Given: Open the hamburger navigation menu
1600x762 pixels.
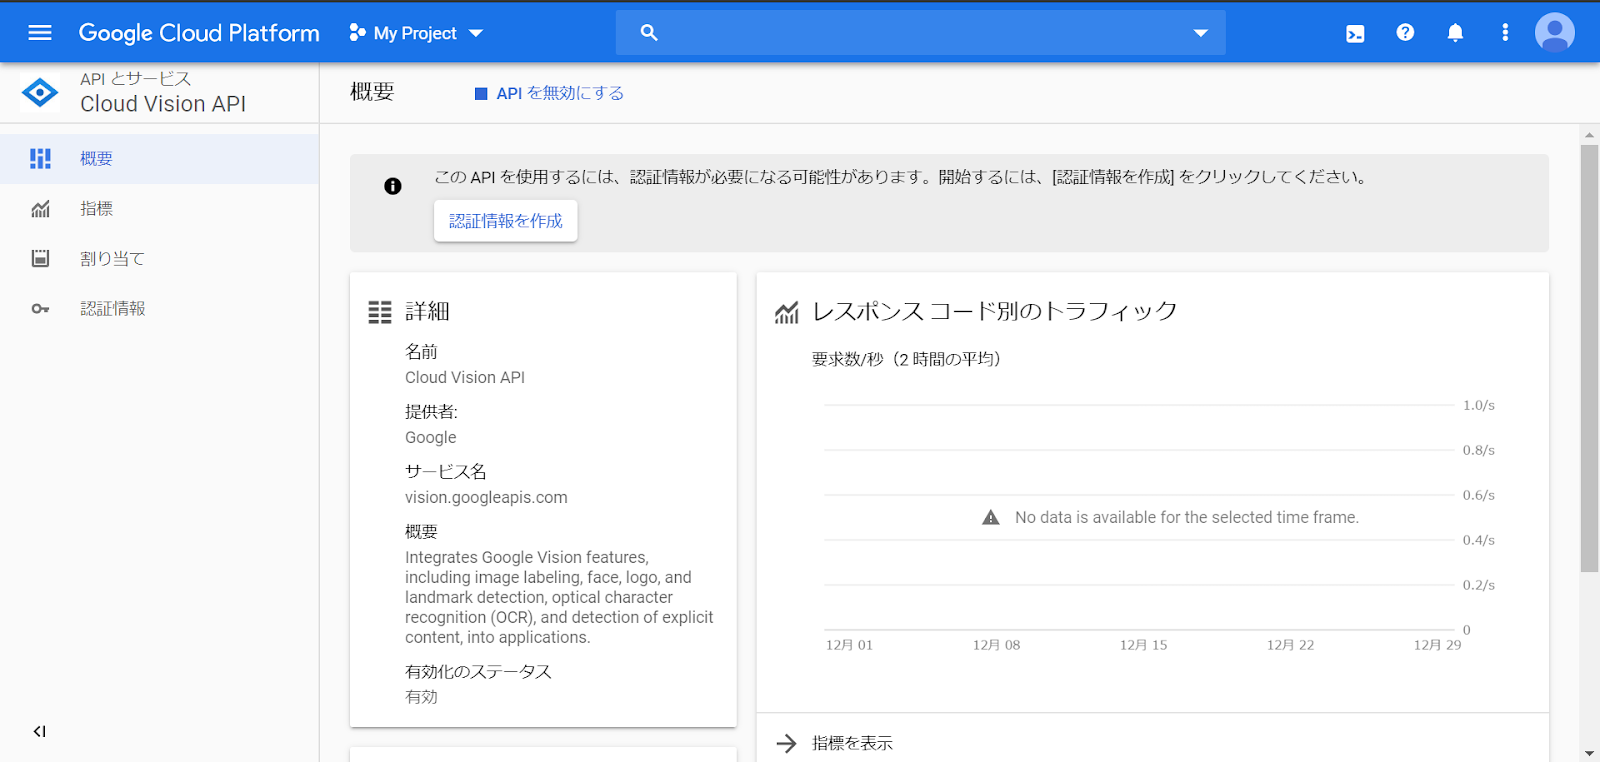Looking at the screenshot, I should (x=40, y=33).
